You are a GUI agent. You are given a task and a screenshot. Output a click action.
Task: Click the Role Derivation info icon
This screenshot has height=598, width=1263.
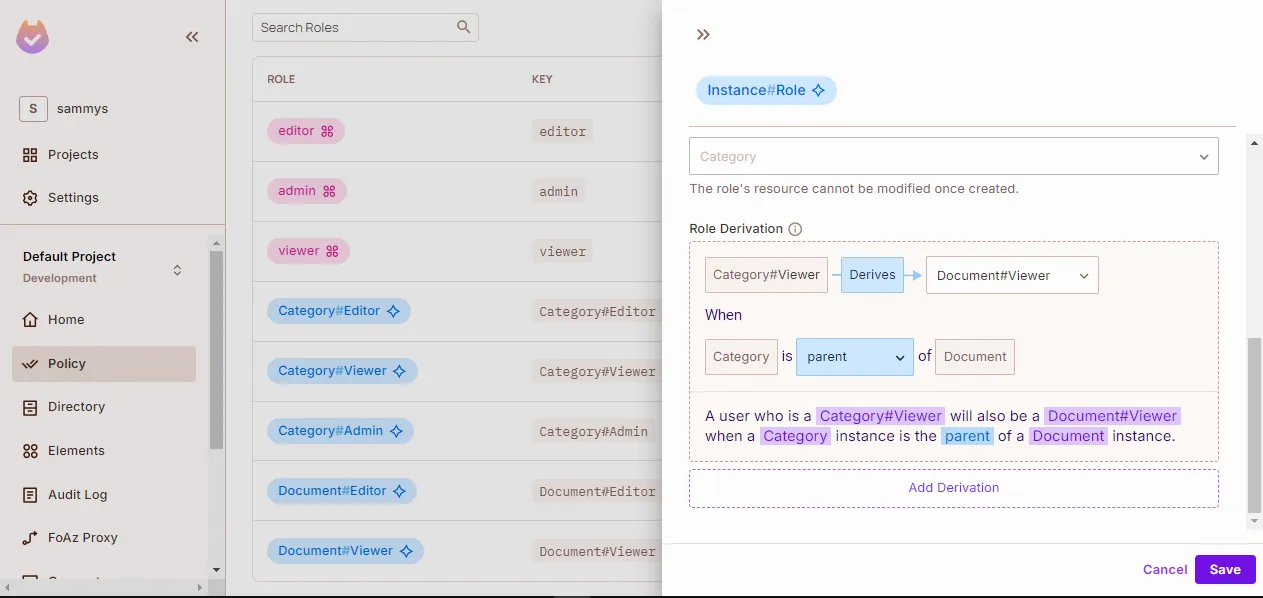(795, 229)
